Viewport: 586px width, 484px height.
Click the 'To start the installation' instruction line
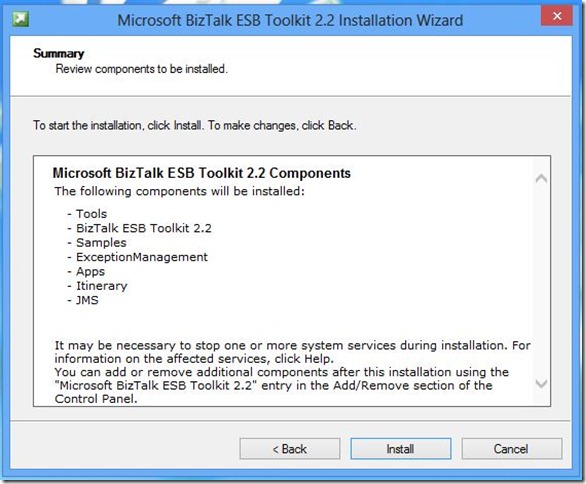[195, 125]
